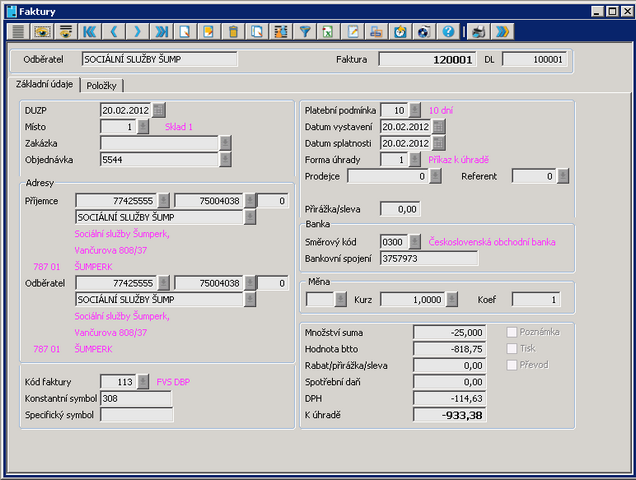Check the Převod checkbox
Viewport: 636px width, 480px height.
point(514,365)
